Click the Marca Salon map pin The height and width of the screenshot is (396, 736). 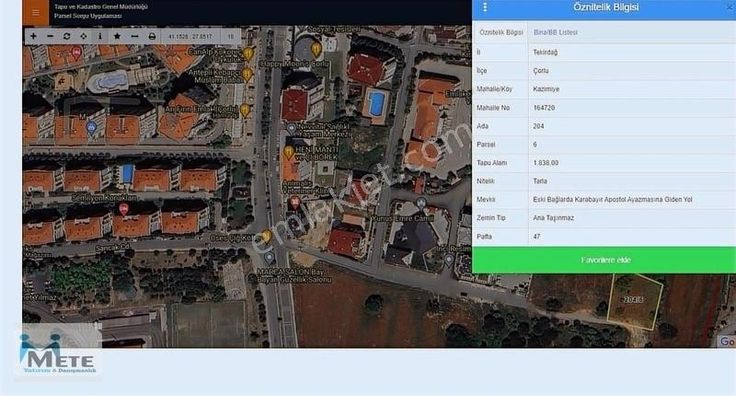(269, 258)
